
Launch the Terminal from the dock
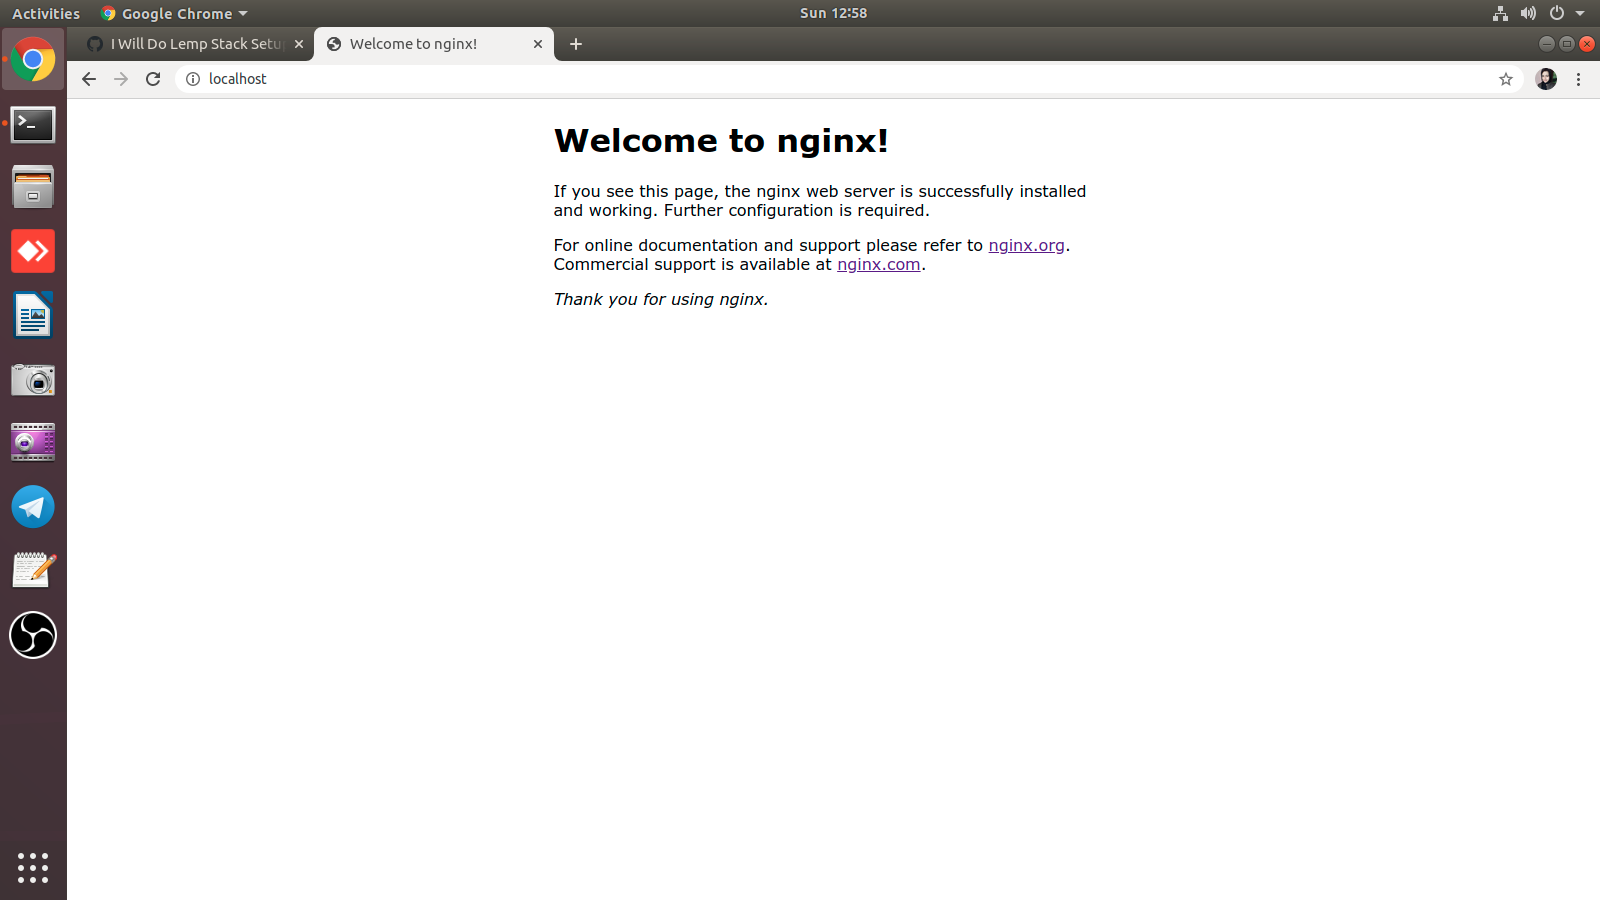pos(33,124)
